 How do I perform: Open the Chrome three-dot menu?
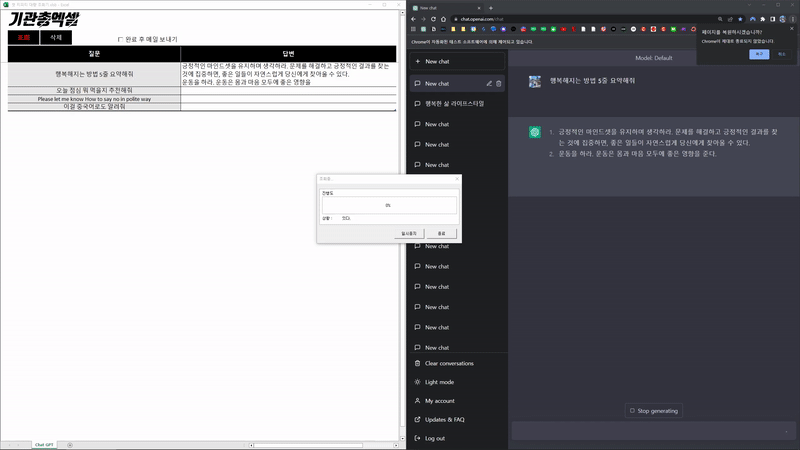(x=792, y=19)
